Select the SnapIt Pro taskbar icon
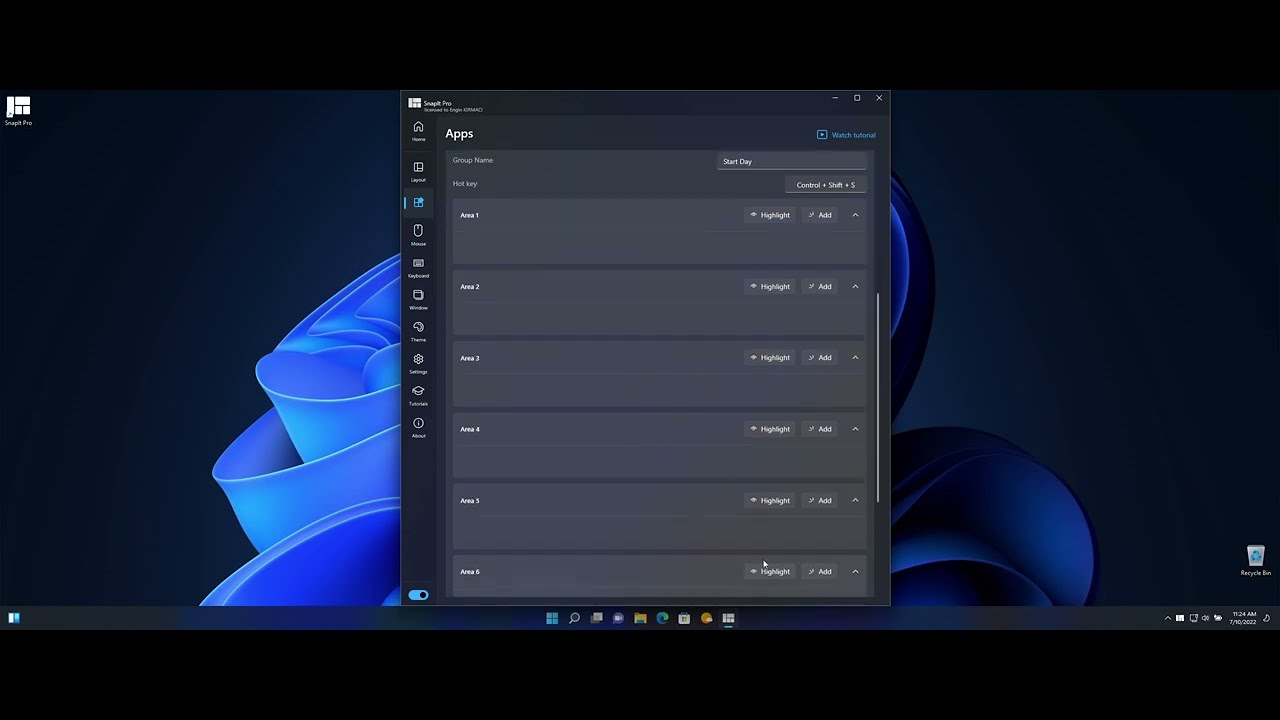Screen dimensions: 1280x720 (x=728, y=618)
